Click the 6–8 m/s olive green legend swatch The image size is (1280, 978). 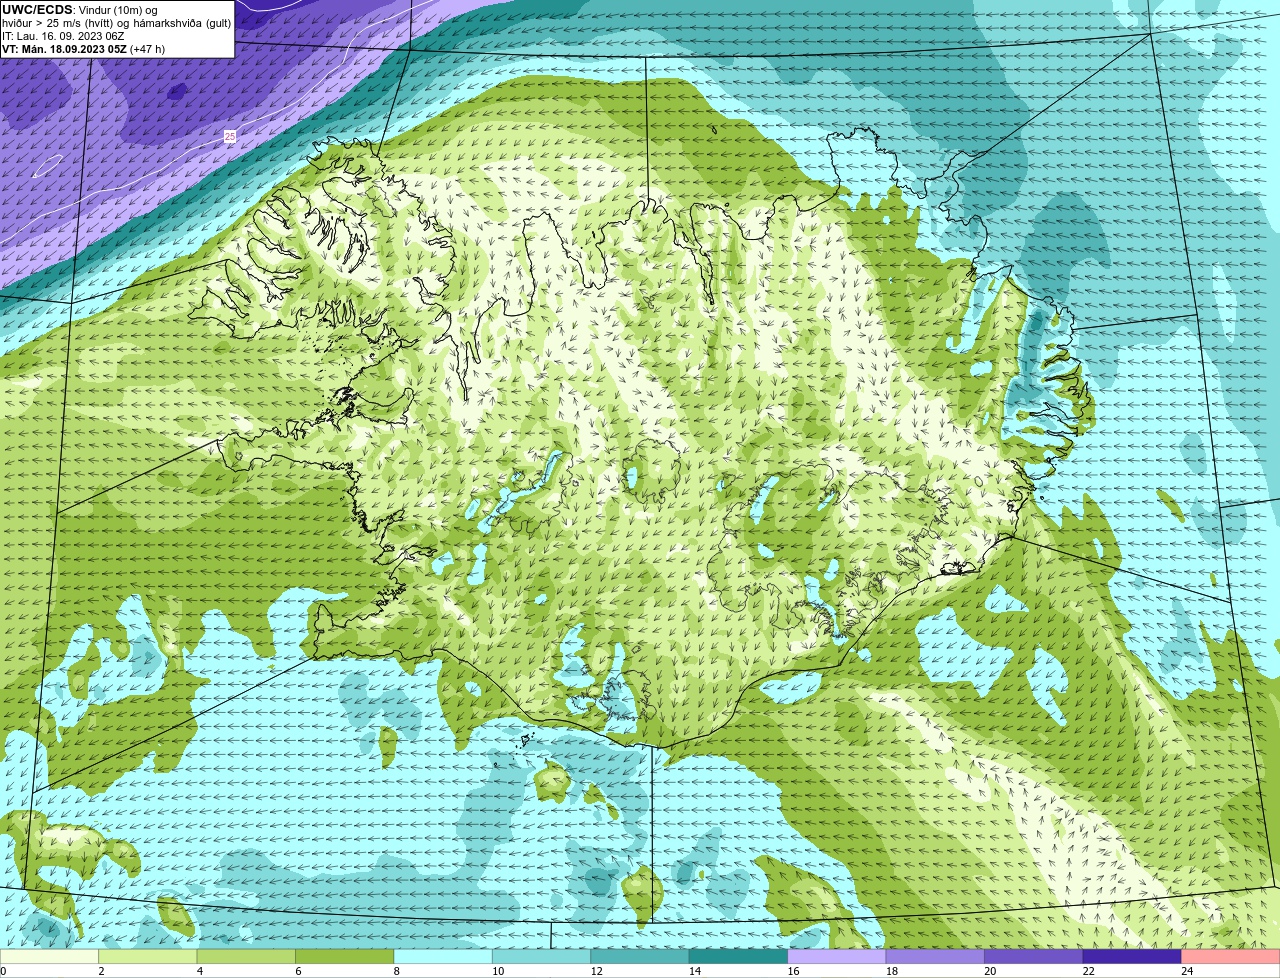coord(345,956)
